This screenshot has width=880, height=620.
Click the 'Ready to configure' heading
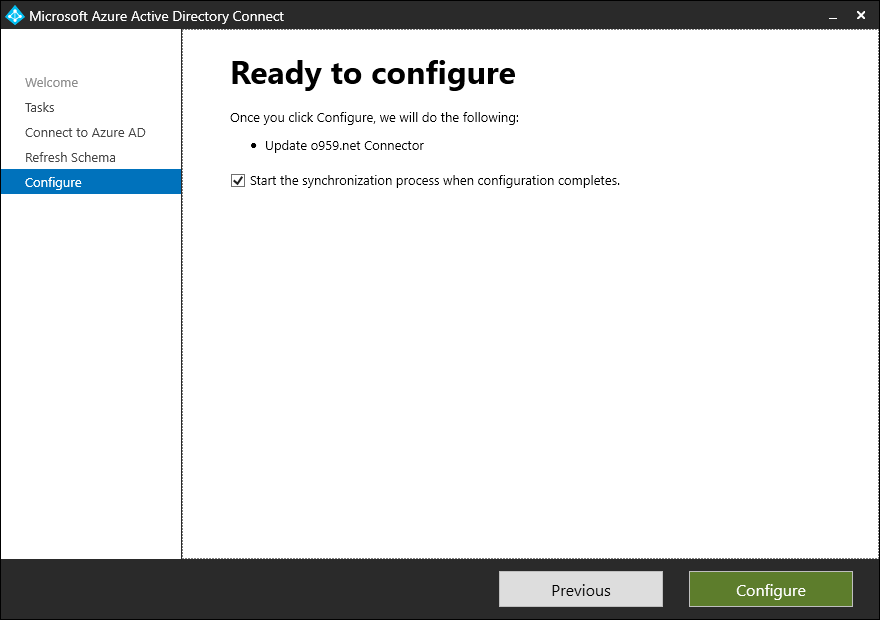(x=373, y=74)
